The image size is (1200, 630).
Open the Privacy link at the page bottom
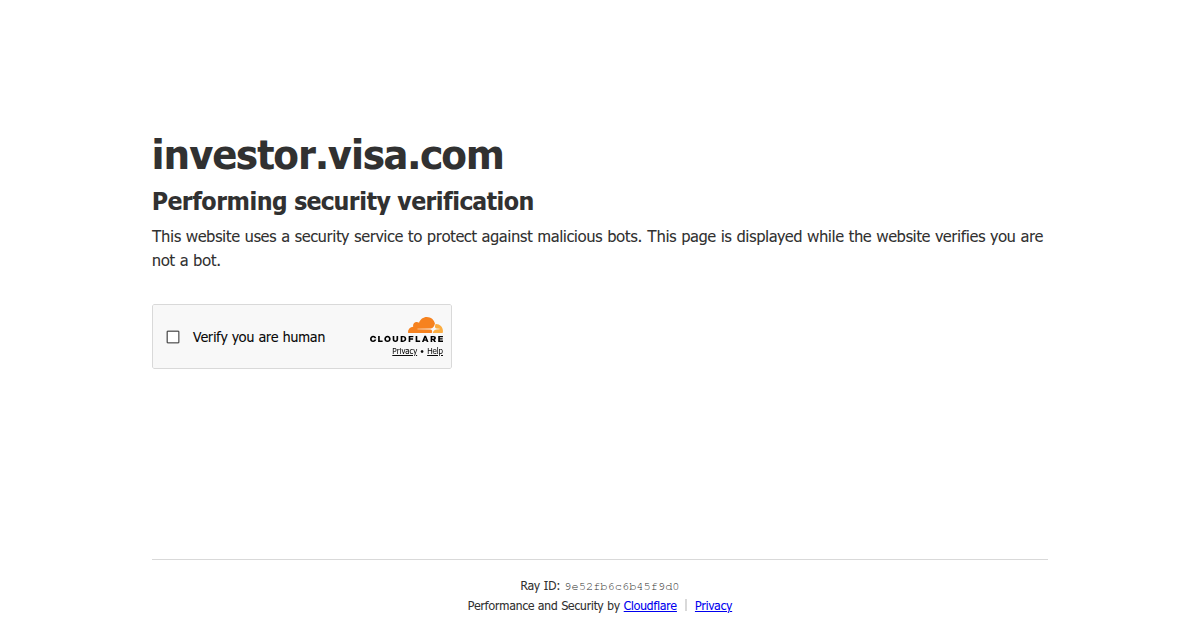coord(713,606)
